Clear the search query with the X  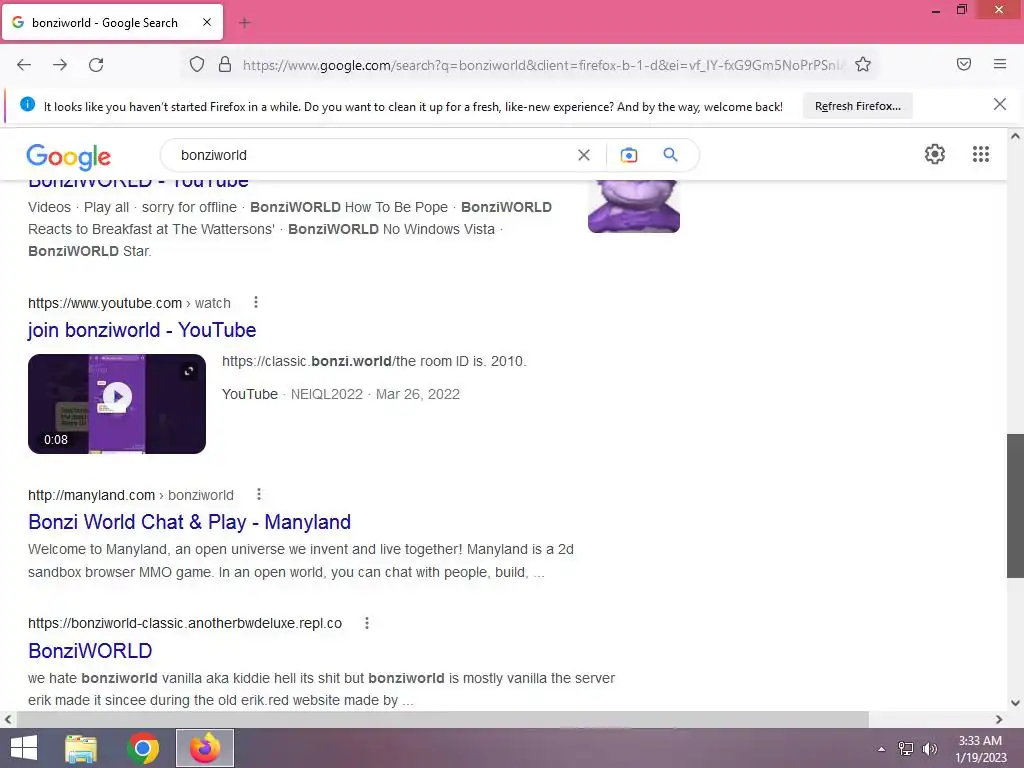coord(584,155)
